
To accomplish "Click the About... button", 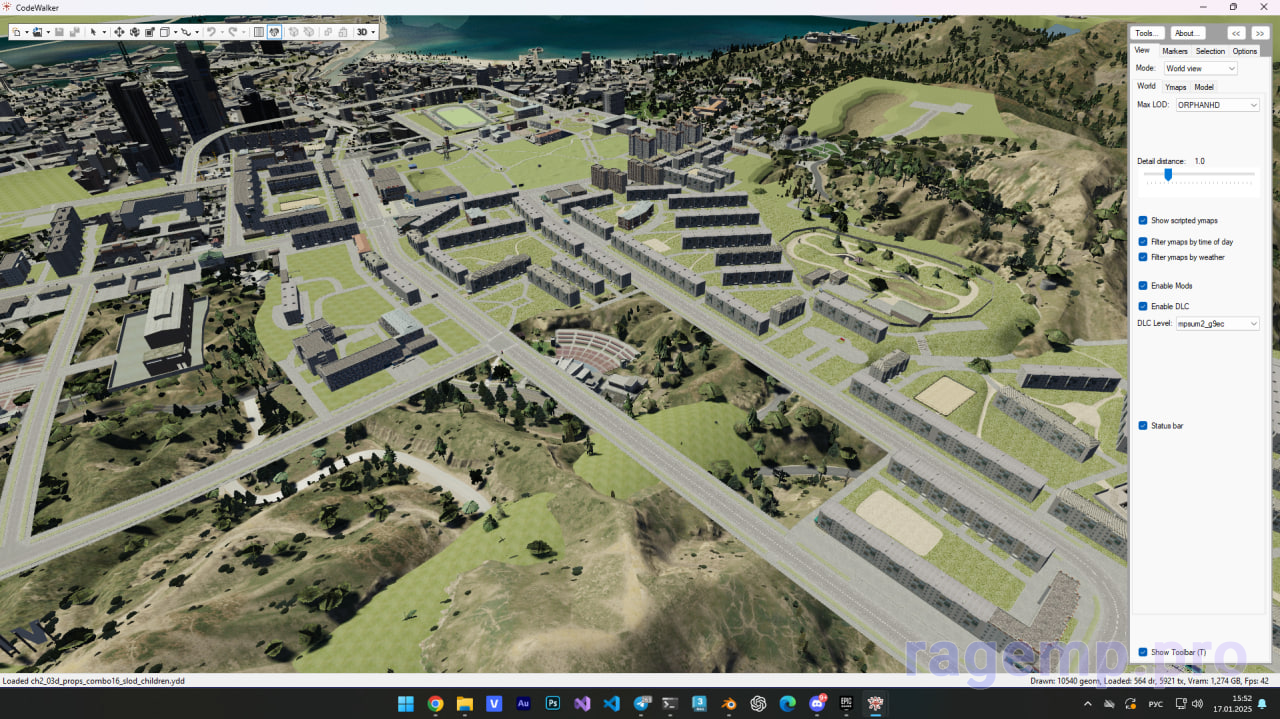I will pyautogui.click(x=1187, y=33).
